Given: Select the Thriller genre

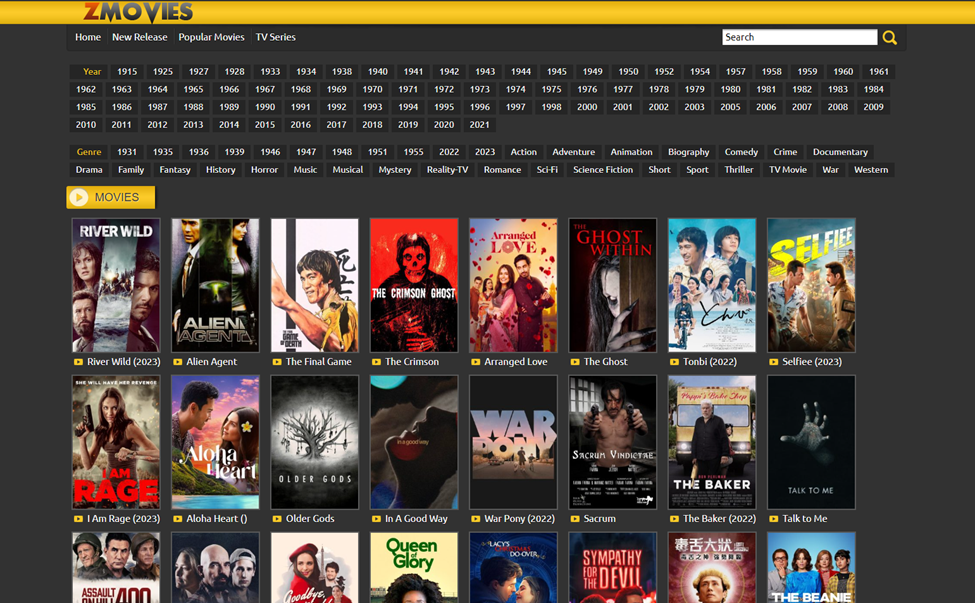Looking at the screenshot, I should pos(739,170).
